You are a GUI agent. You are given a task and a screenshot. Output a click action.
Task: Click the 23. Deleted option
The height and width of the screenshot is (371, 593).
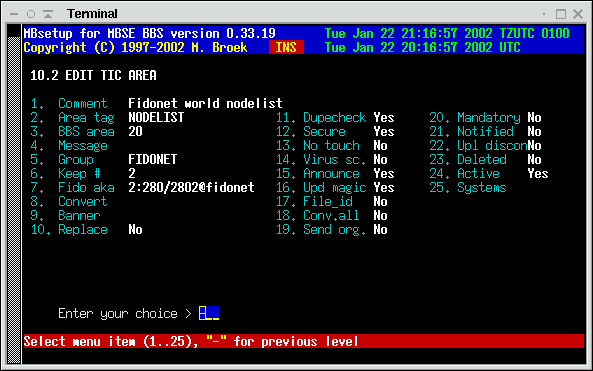point(468,159)
